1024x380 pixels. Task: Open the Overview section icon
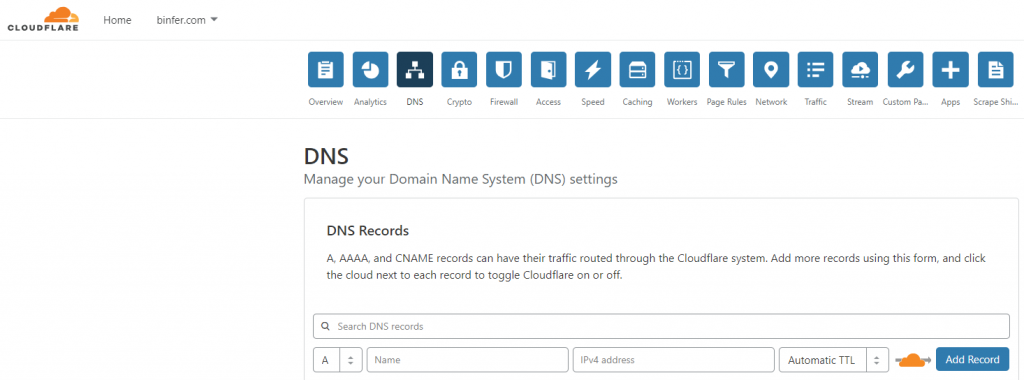coord(326,70)
